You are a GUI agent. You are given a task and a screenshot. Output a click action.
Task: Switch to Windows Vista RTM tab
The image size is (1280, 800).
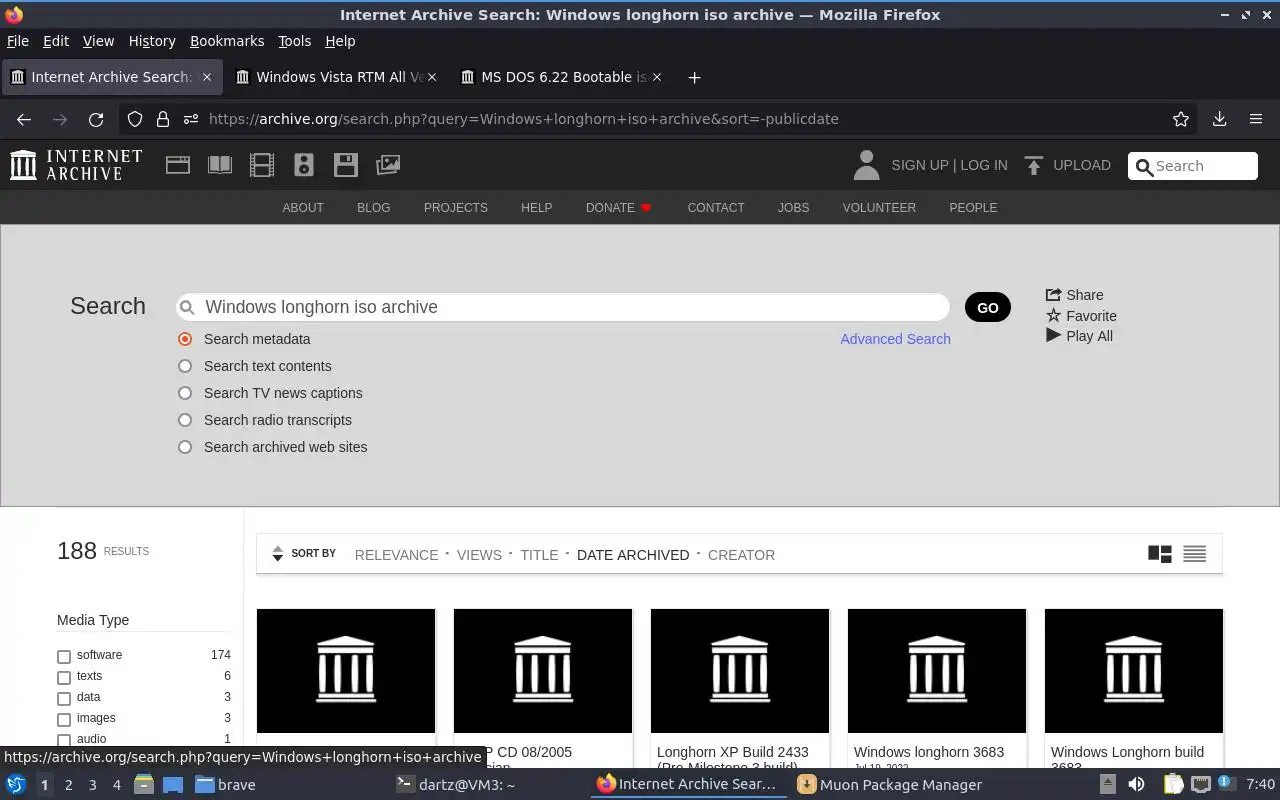[337, 77]
